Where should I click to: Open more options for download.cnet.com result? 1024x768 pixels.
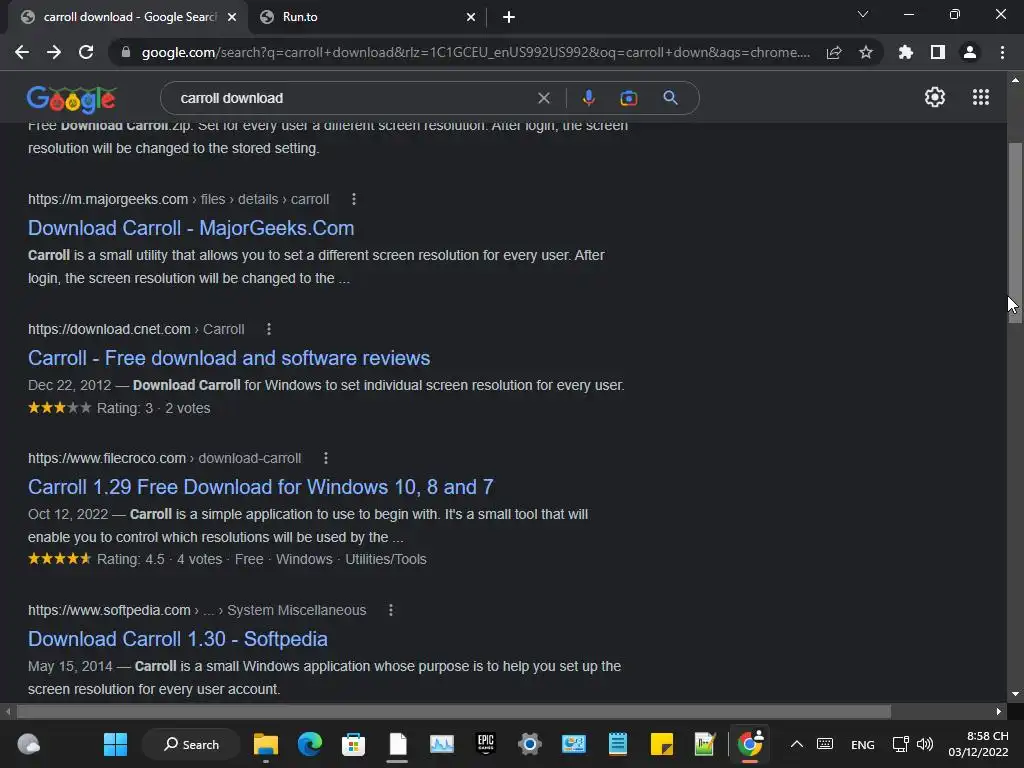[x=269, y=329]
